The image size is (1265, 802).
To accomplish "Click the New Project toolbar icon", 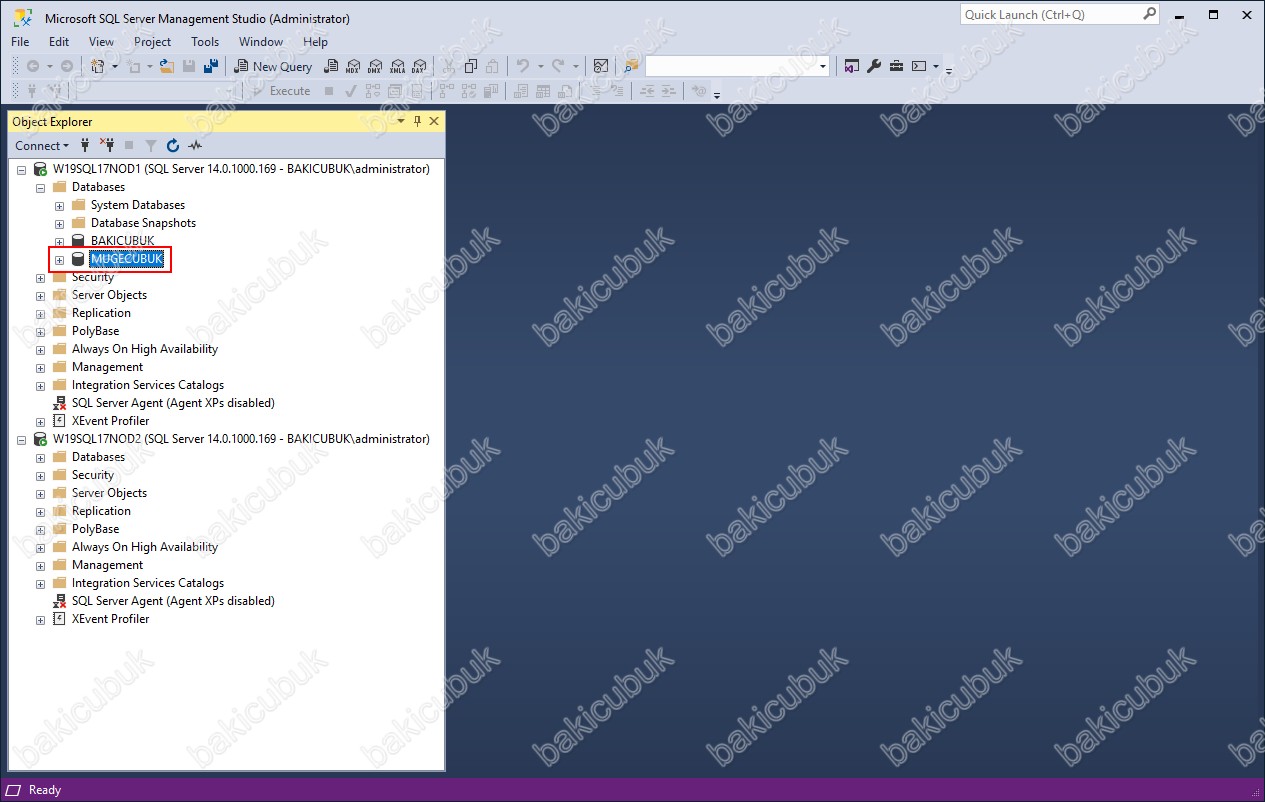I will [x=98, y=66].
